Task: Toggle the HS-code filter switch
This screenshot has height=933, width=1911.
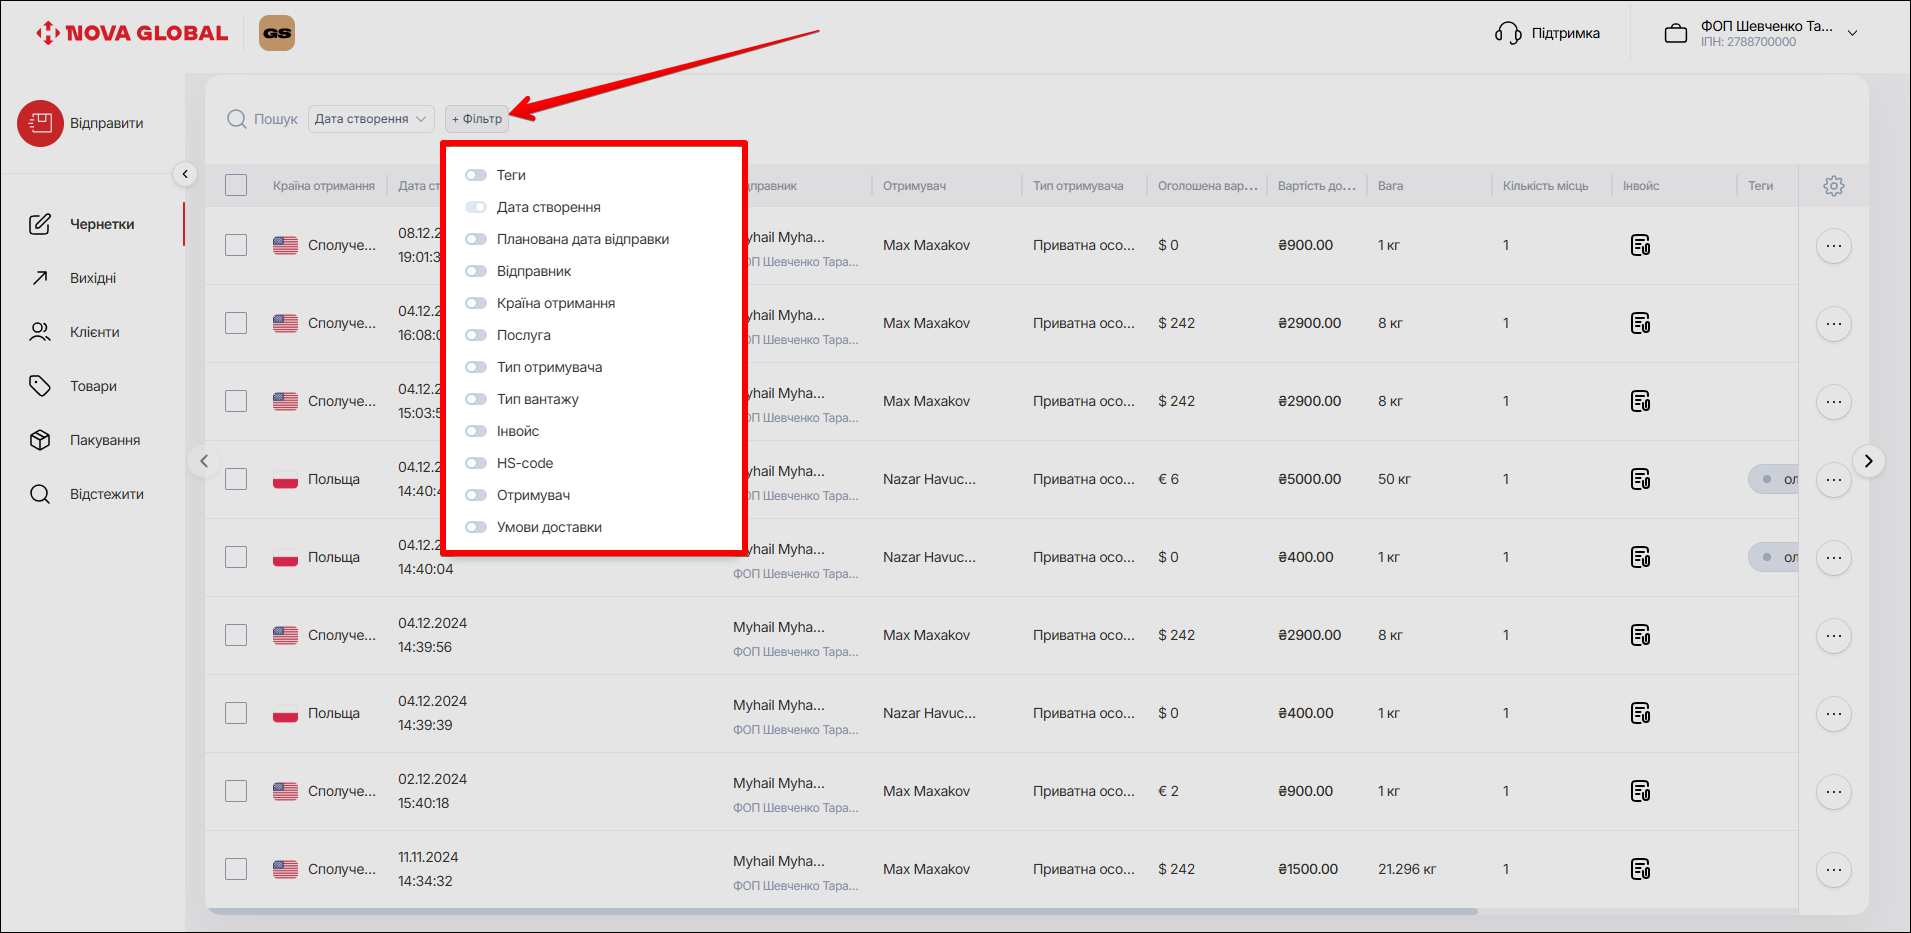Action: [476, 463]
